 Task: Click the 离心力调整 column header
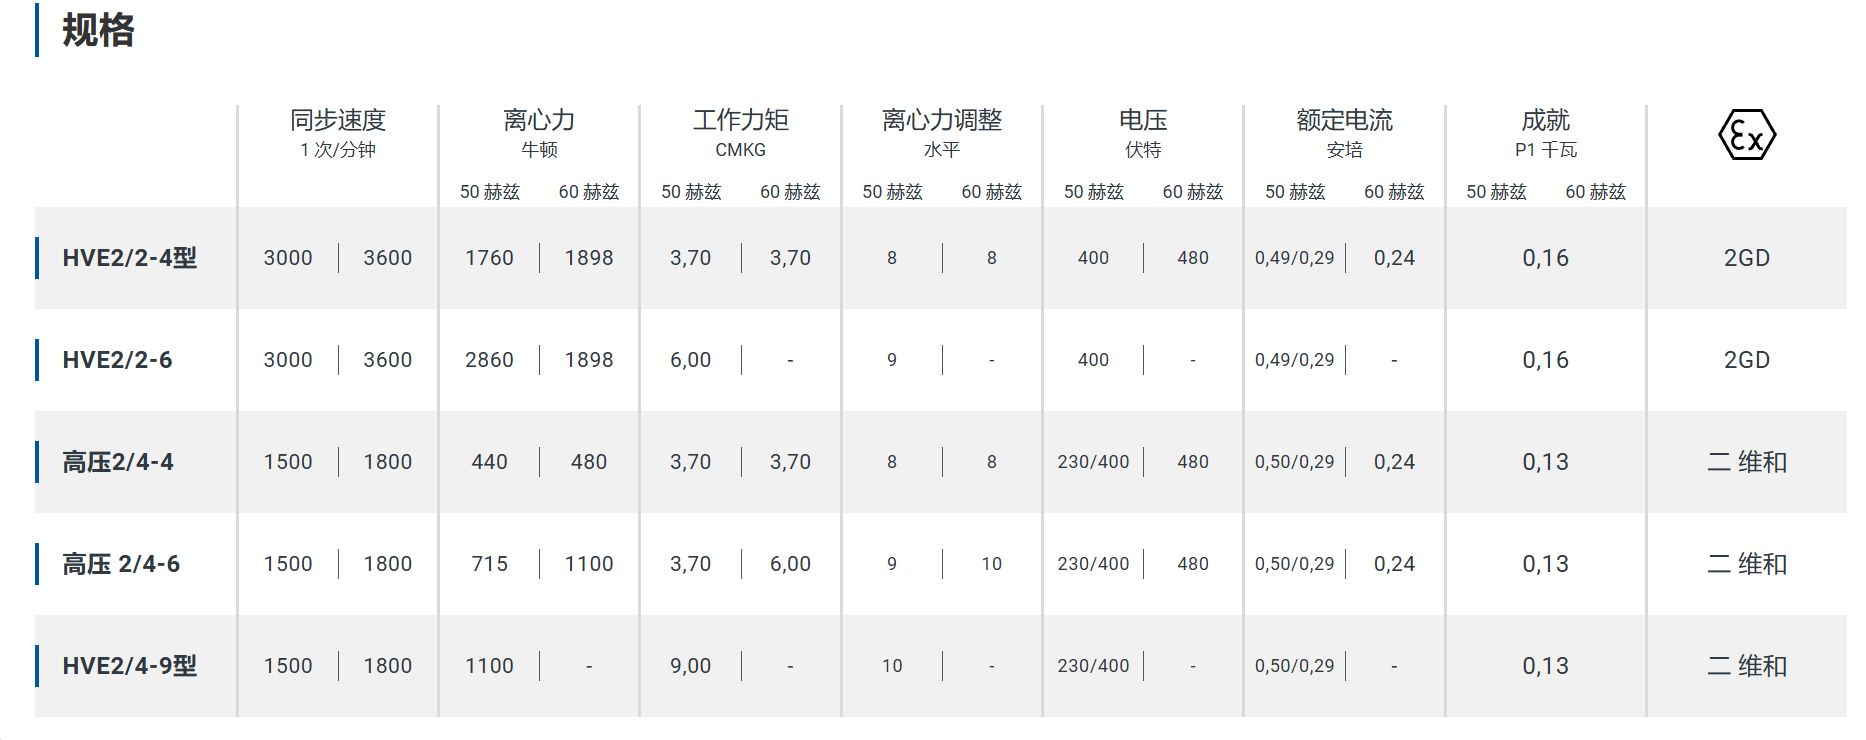click(x=942, y=120)
